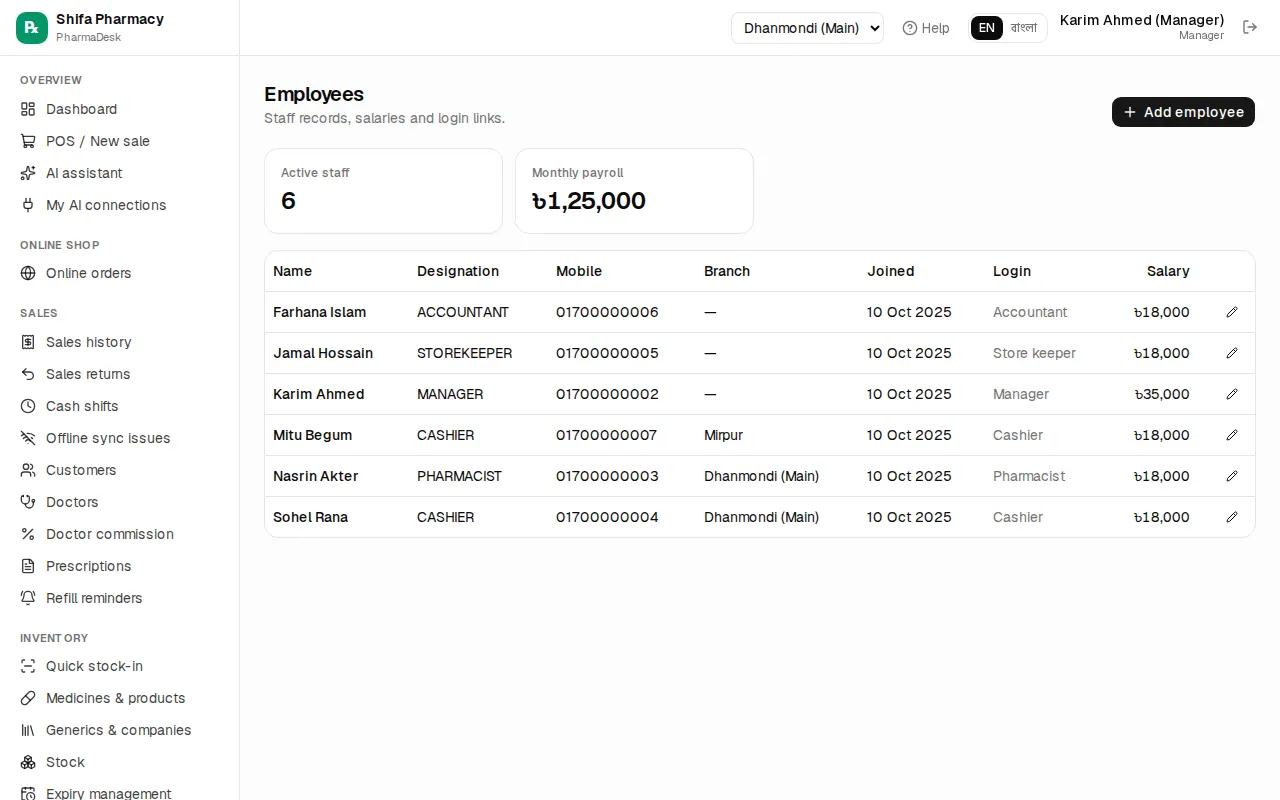Click the Dashboard grid icon in sidebar
Image resolution: width=1280 pixels, height=800 pixels.
(28, 109)
